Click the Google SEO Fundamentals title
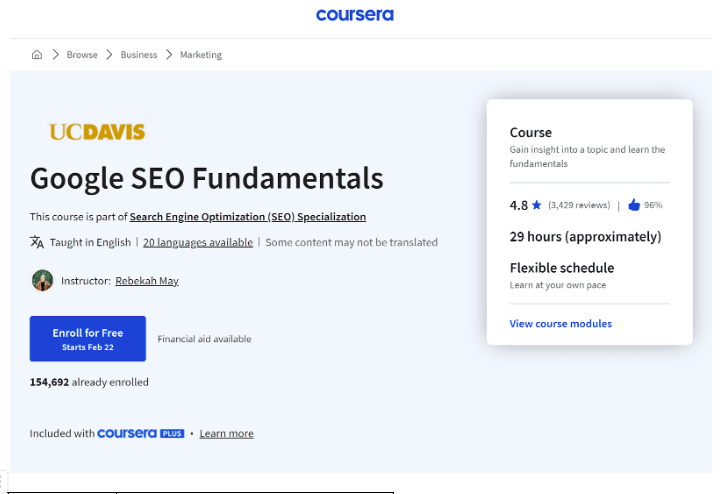Viewport: 727px width, 494px height. (x=207, y=179)
